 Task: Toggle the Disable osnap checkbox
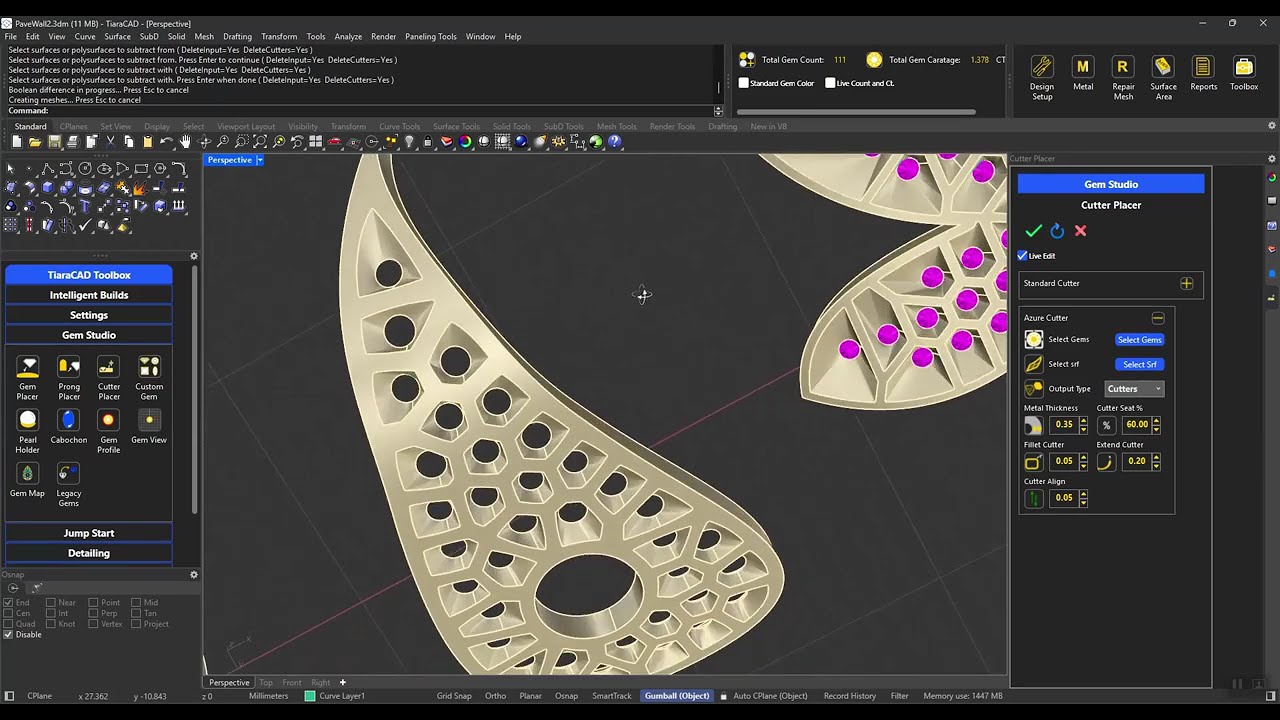point(9,635)
